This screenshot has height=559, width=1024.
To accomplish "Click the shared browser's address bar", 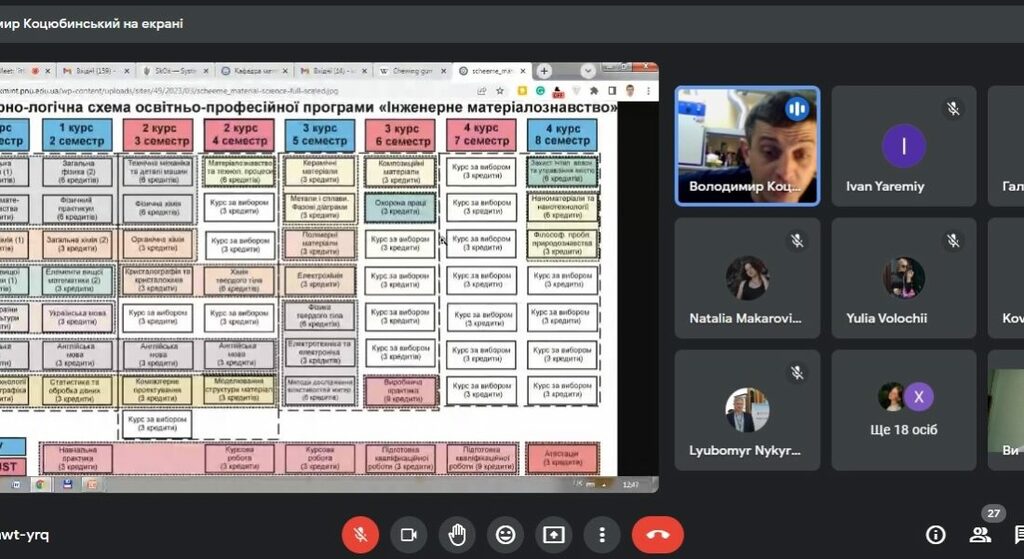I will tap(250, 90).
